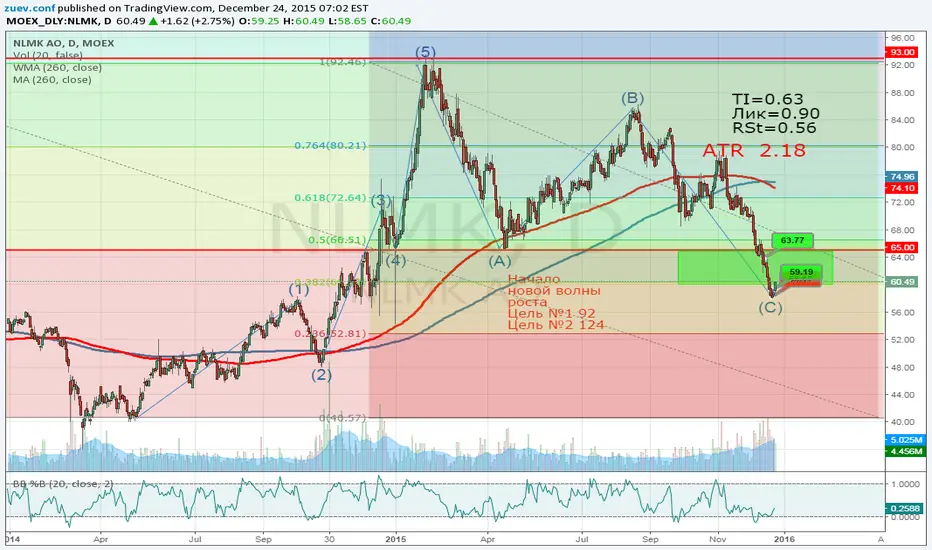The width and height of the screenshot is (932, 550).
Task: Click the 40.00 price axis label
Action: (x=902, y=422)
